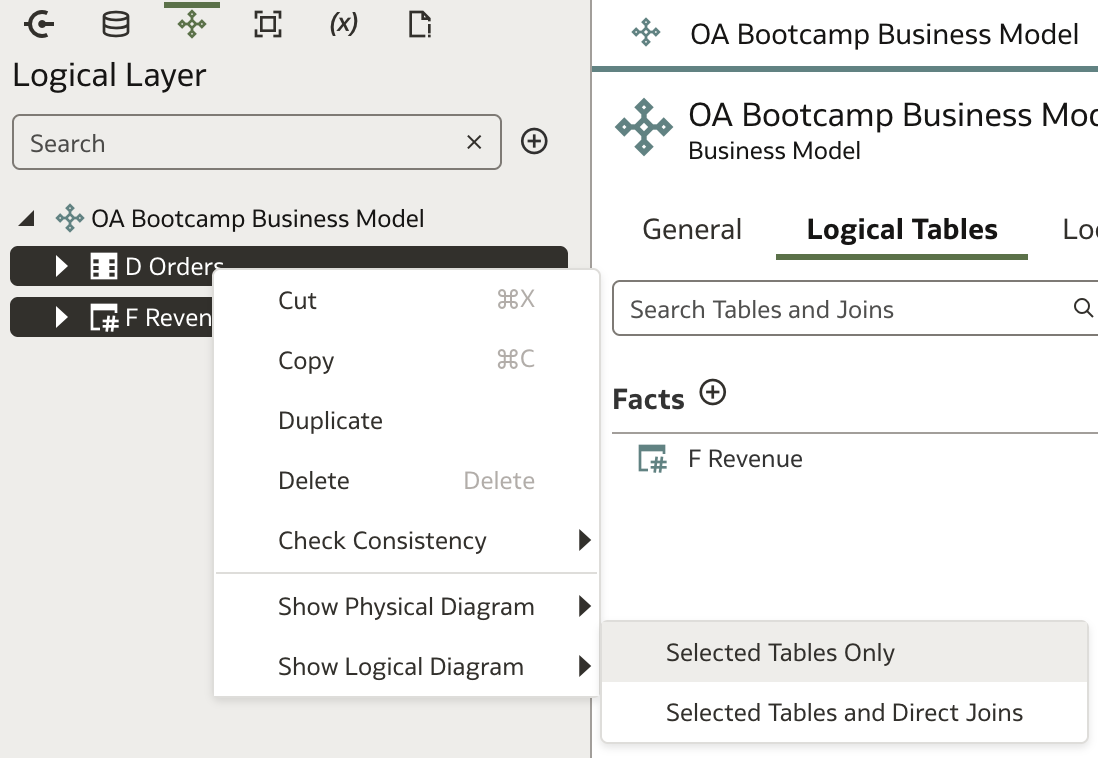Click the magnifier icon in Search Tables
The width and height of the screenshot is (1098, 758).
click(x=1083, y=308)
